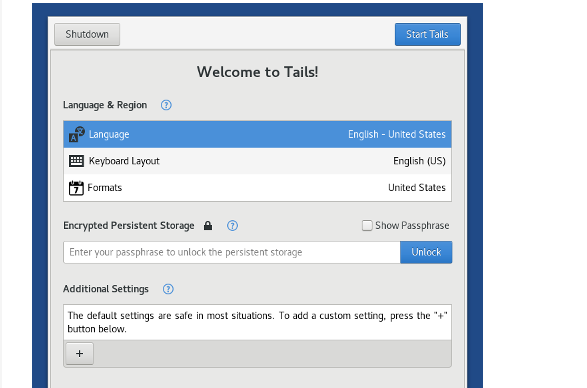Open Additional Settings help icon
This screenshot has width=587, height=388.
[168, 289]
